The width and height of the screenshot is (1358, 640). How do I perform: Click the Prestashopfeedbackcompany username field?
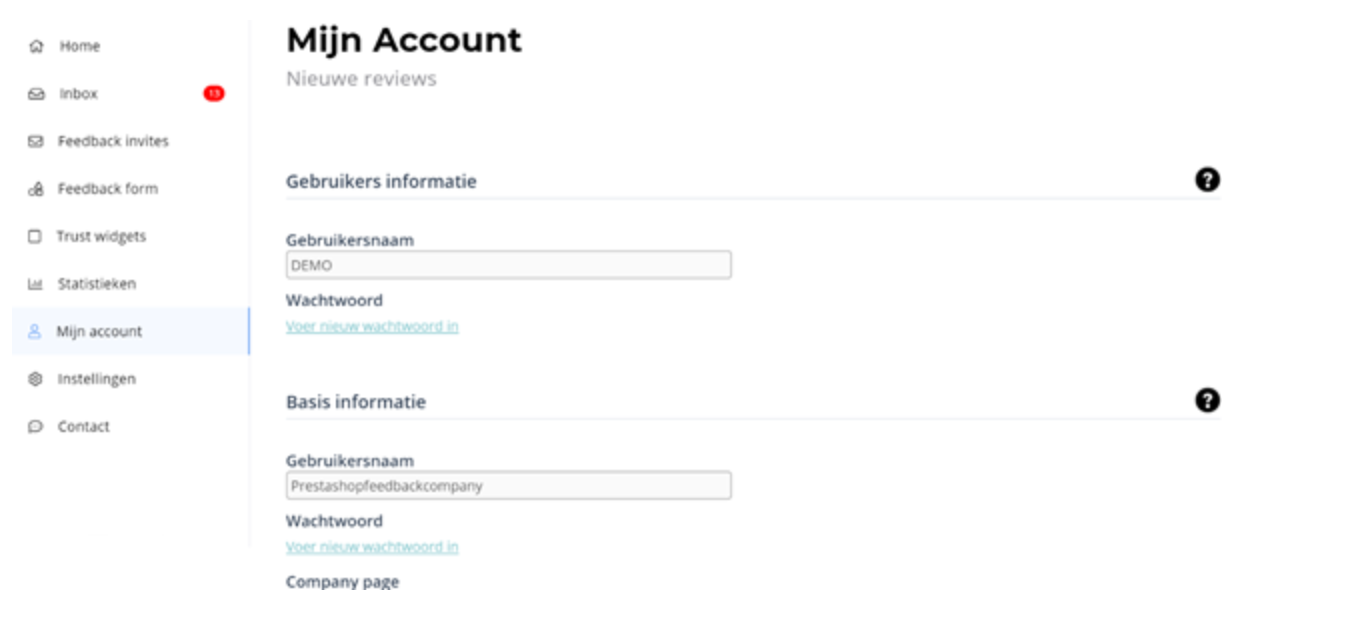click(x=508, y=486)
